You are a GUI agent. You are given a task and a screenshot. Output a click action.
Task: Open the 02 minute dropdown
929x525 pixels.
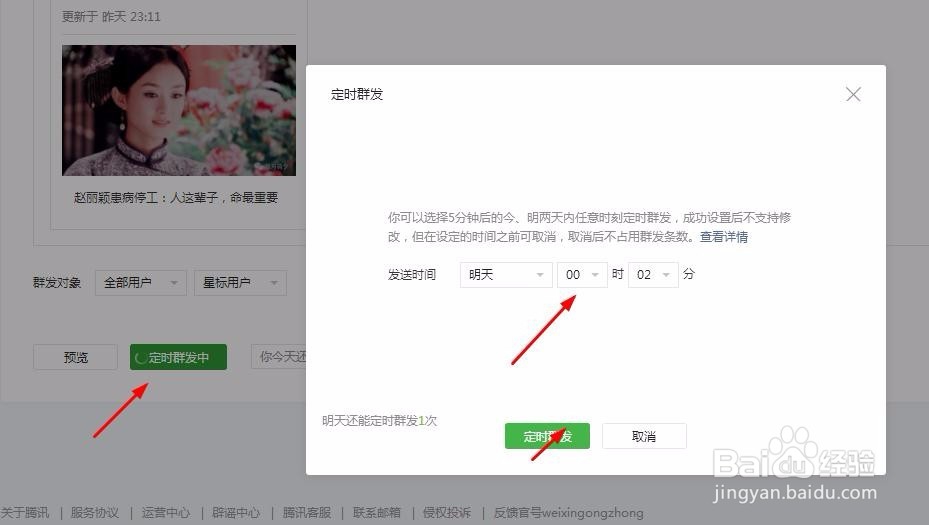pyautogui.click(x=653, y=275)
